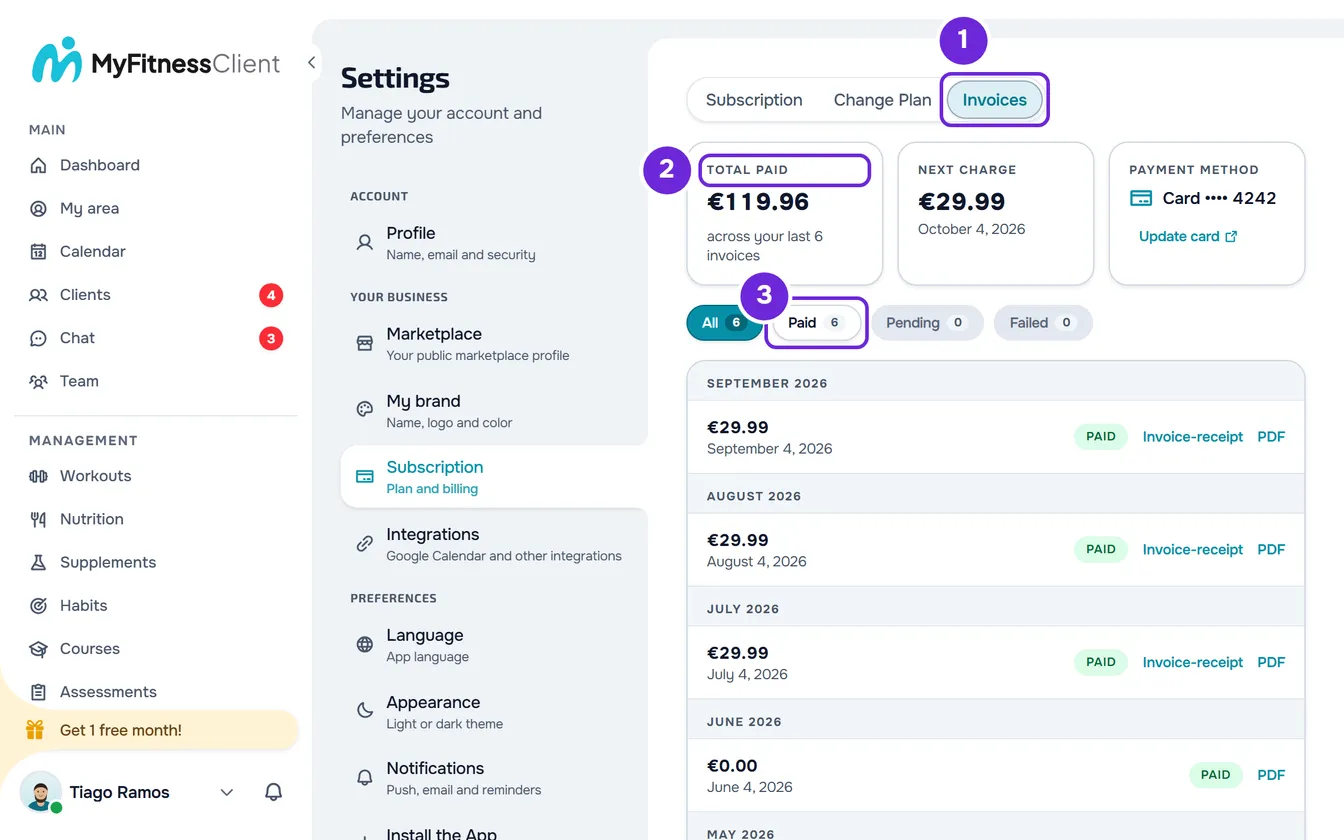Open the Habits target icon

point(38,605)
